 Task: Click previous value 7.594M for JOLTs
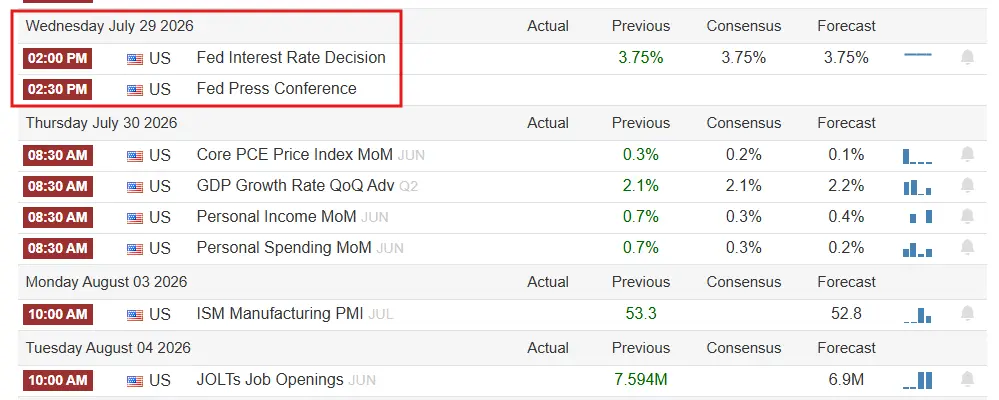click(641, 380)
